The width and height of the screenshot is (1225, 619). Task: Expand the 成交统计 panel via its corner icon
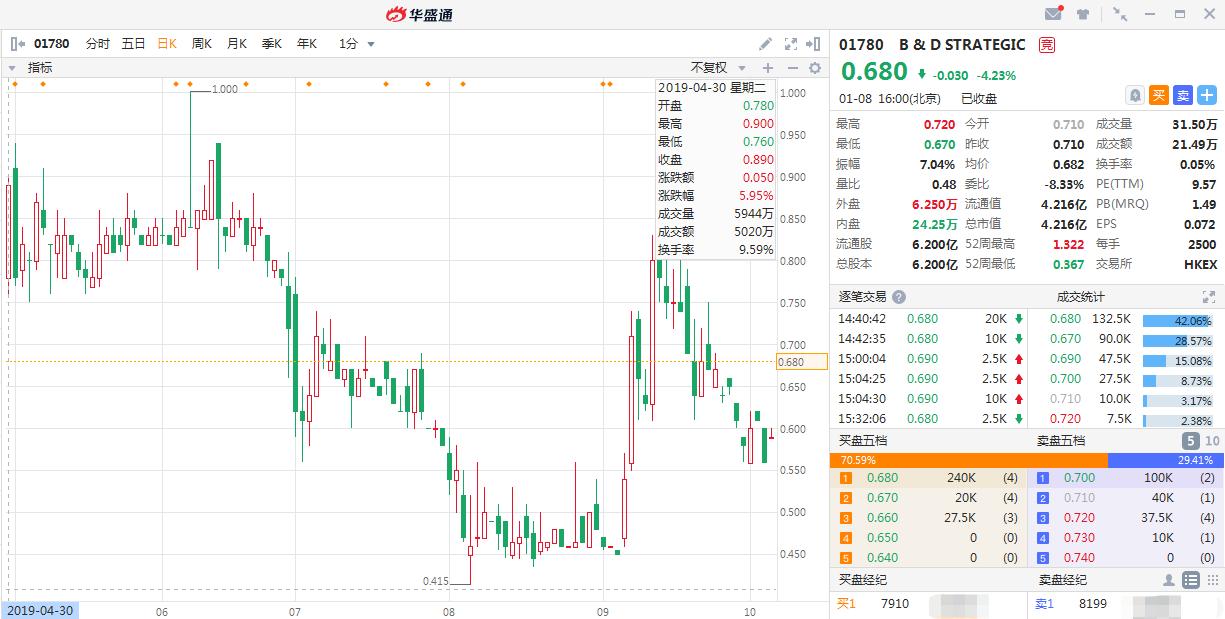(1210, 297)
